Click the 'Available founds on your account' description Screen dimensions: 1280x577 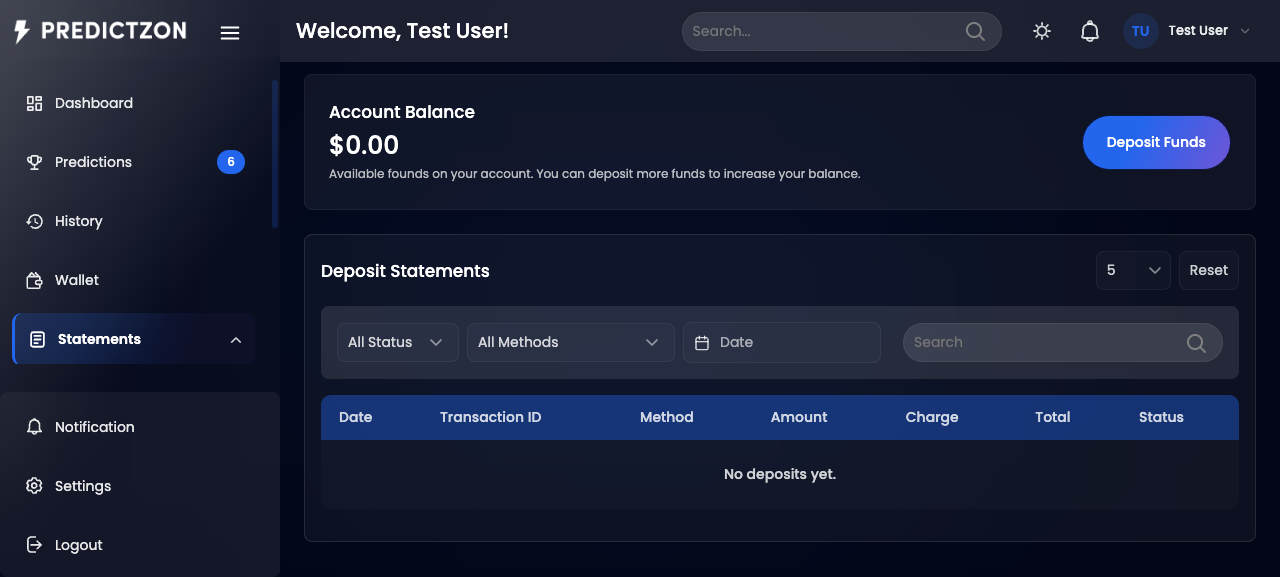594,174
